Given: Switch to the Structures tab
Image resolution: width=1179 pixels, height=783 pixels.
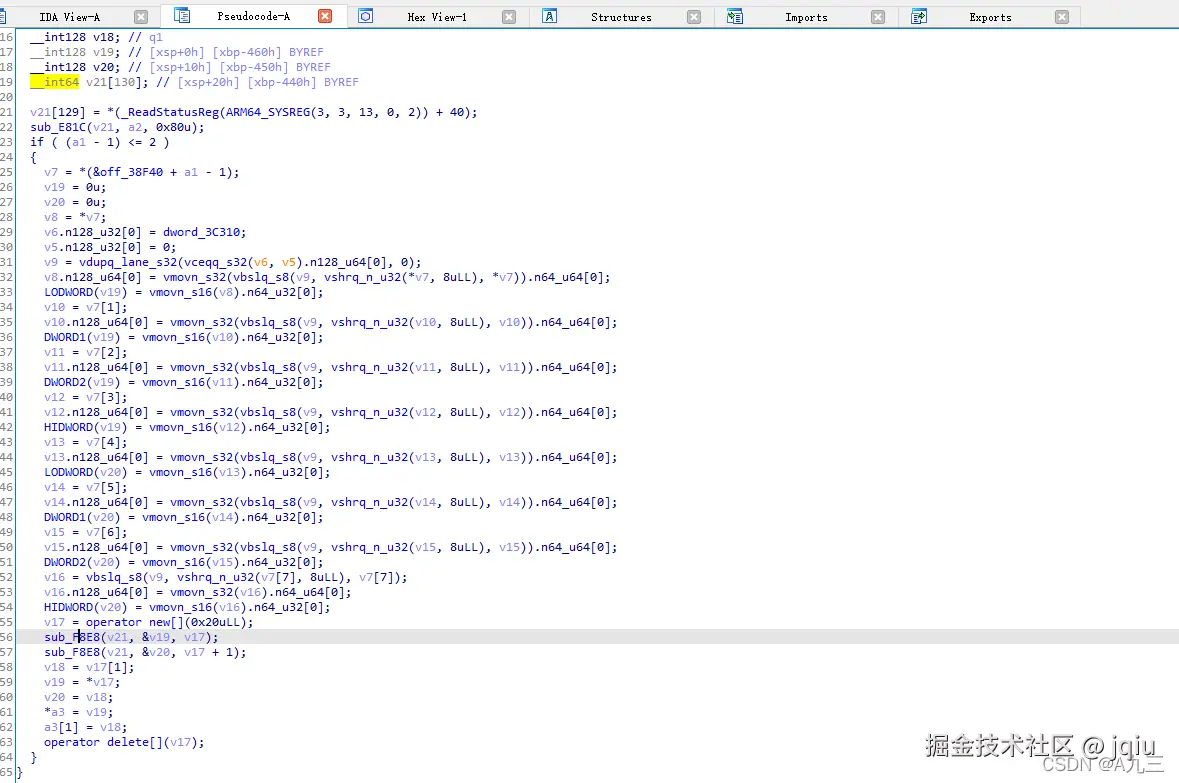Looking at the screenshot, I should pyautogui.click(x=621, y=17).
